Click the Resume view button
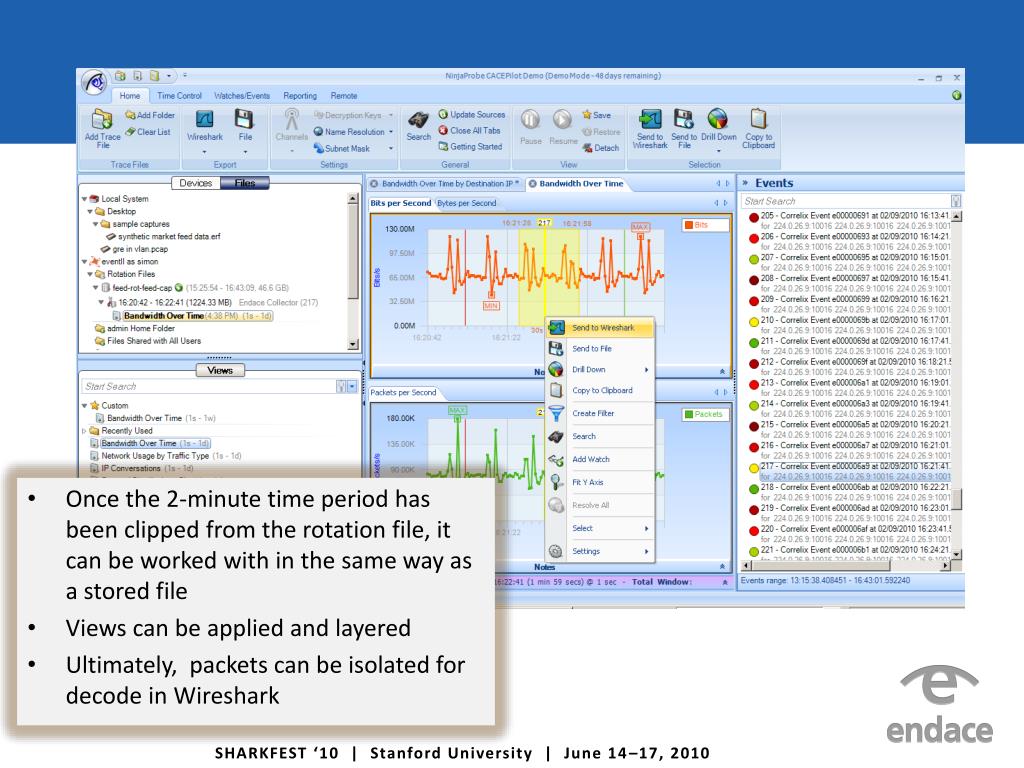 click(x=563, y=127)
